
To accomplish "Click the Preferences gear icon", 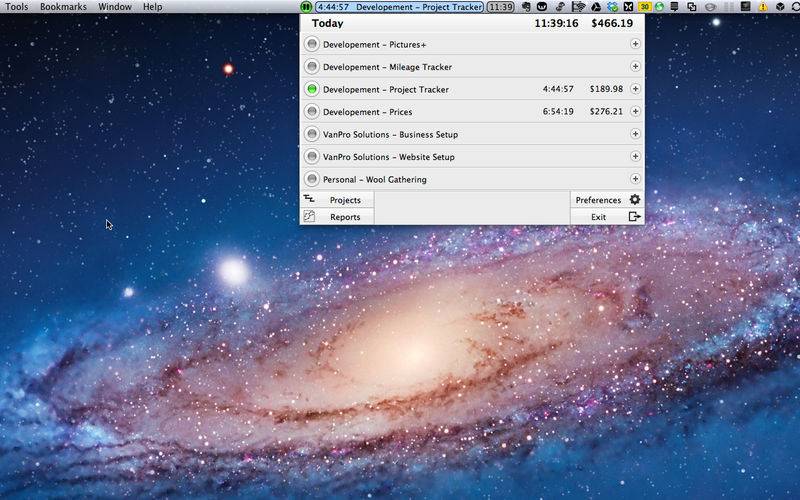I will [x=635, y=199].
